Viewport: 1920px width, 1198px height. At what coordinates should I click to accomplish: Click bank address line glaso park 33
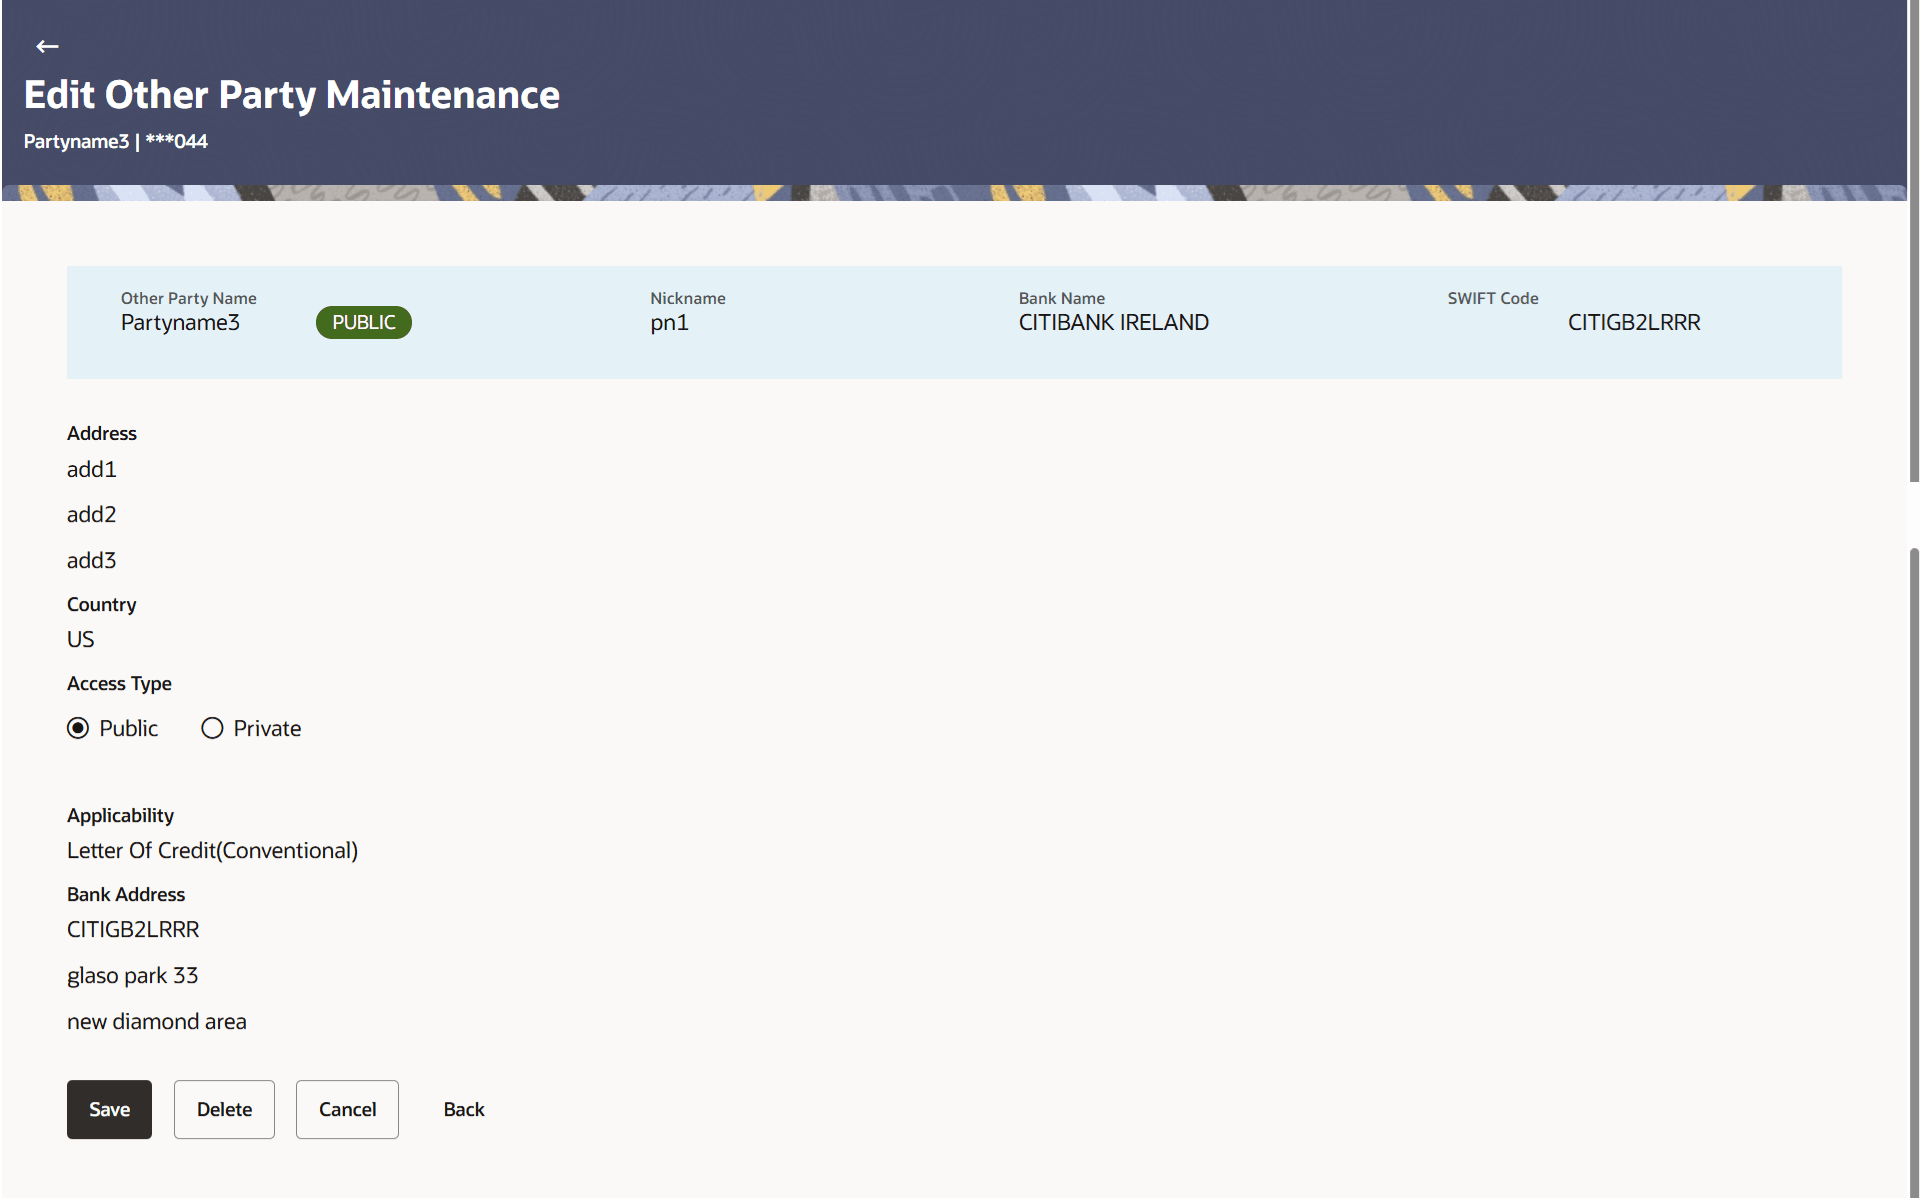[x=132, y=975]
